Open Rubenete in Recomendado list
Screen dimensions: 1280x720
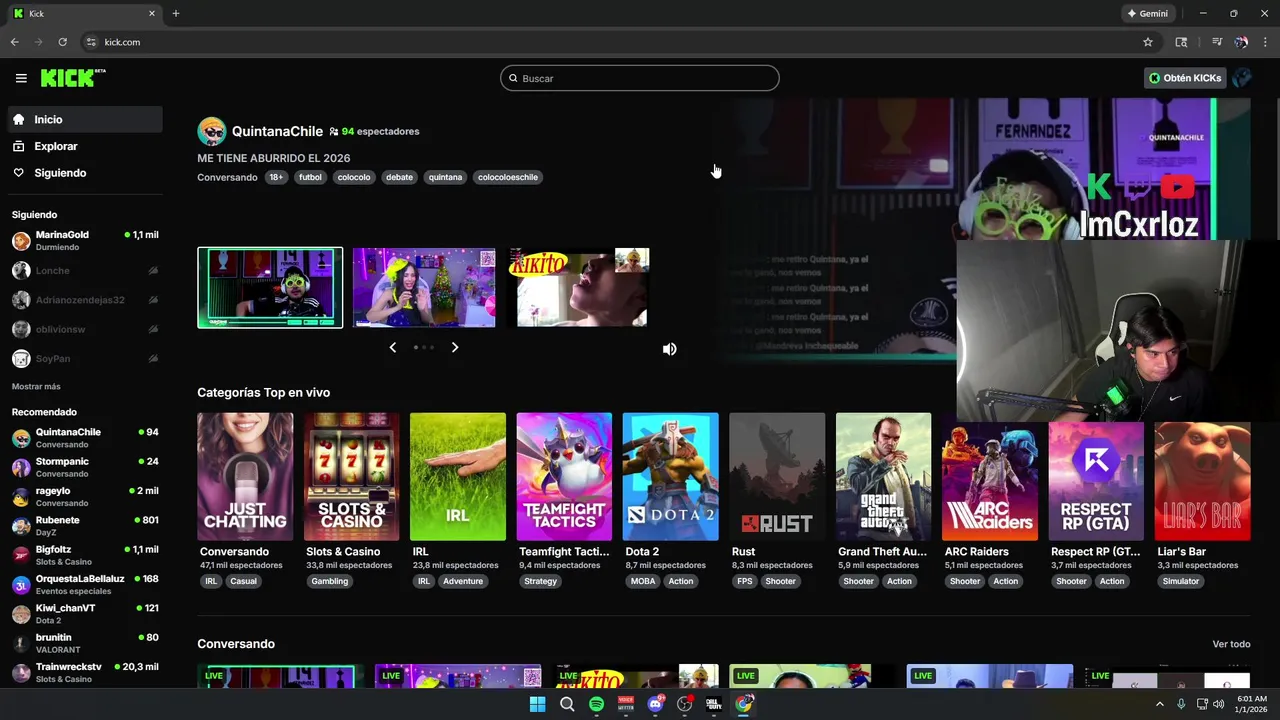[84, 526]
